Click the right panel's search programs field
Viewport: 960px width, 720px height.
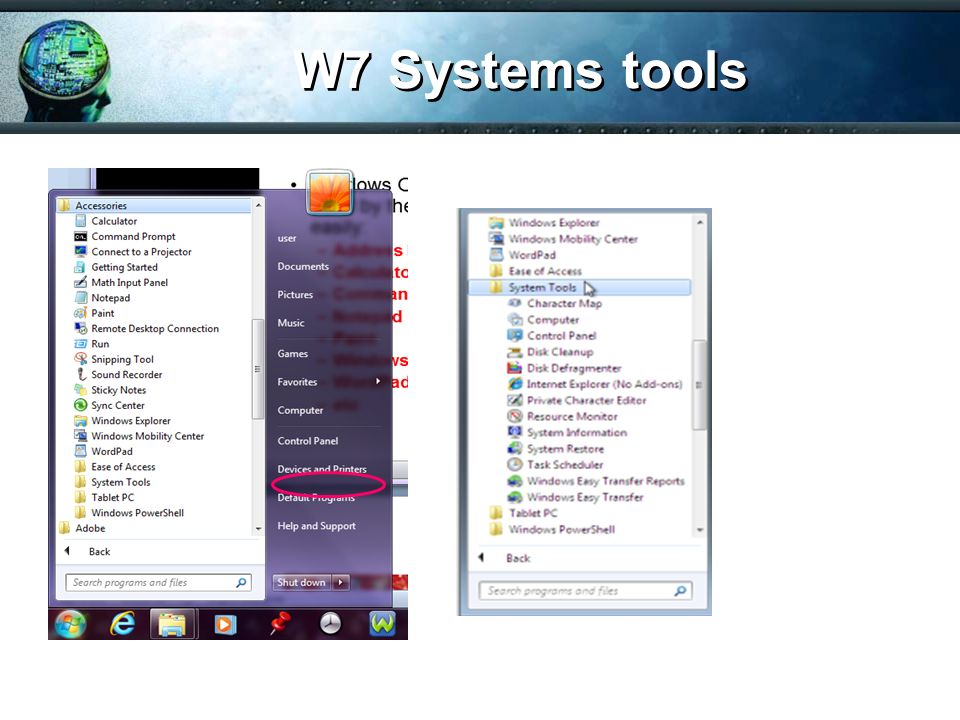(x=585, y=591)
